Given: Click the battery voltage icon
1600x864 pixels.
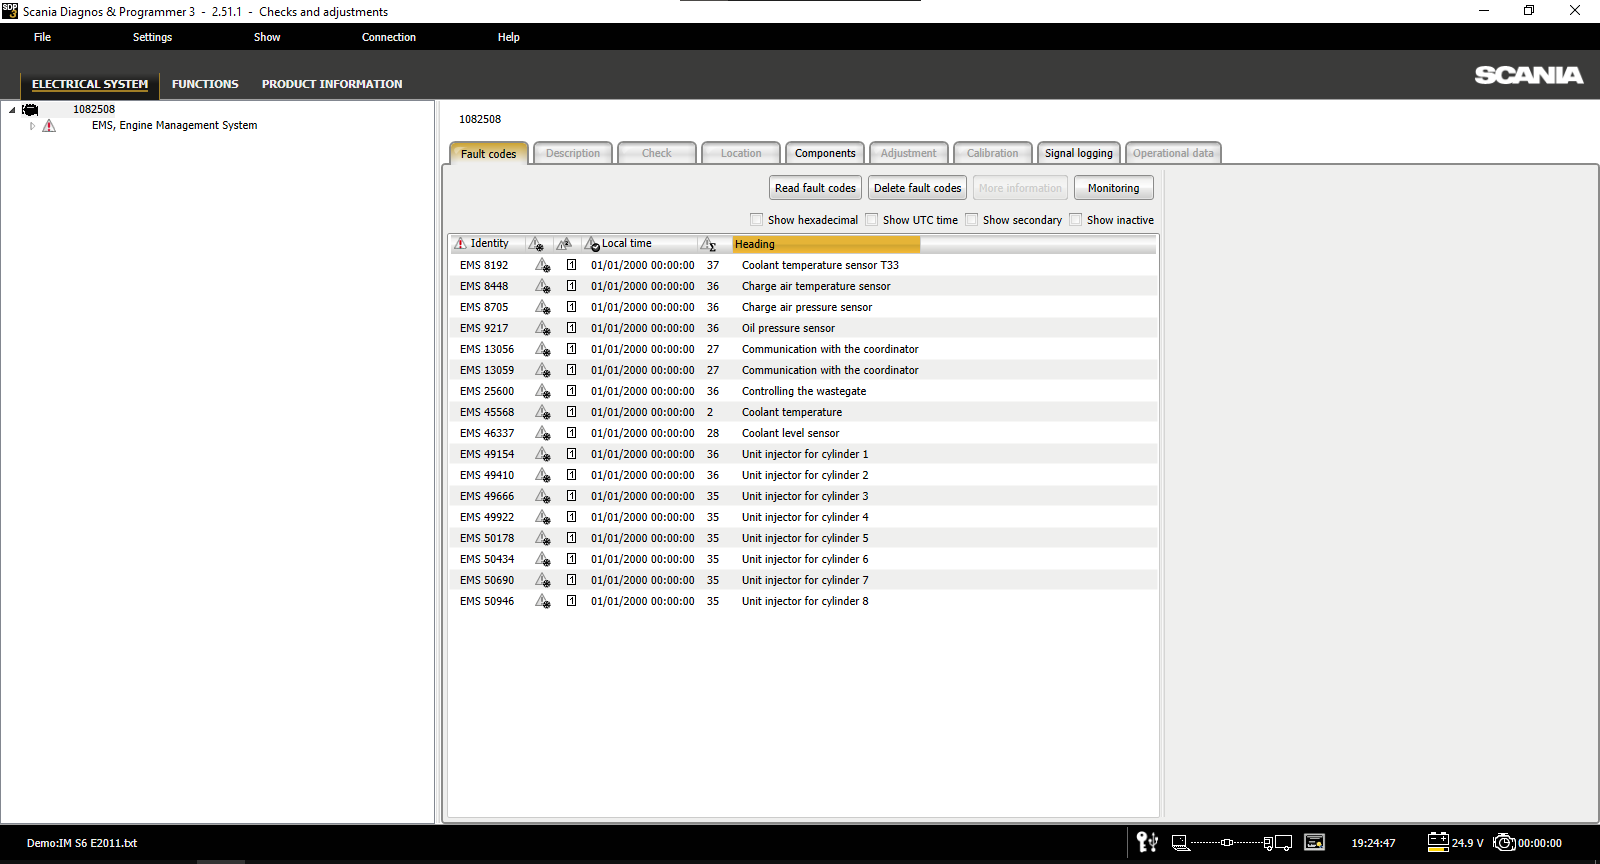Looking at the screenshot, I should pyautogui.click(x=1438, y=843).
